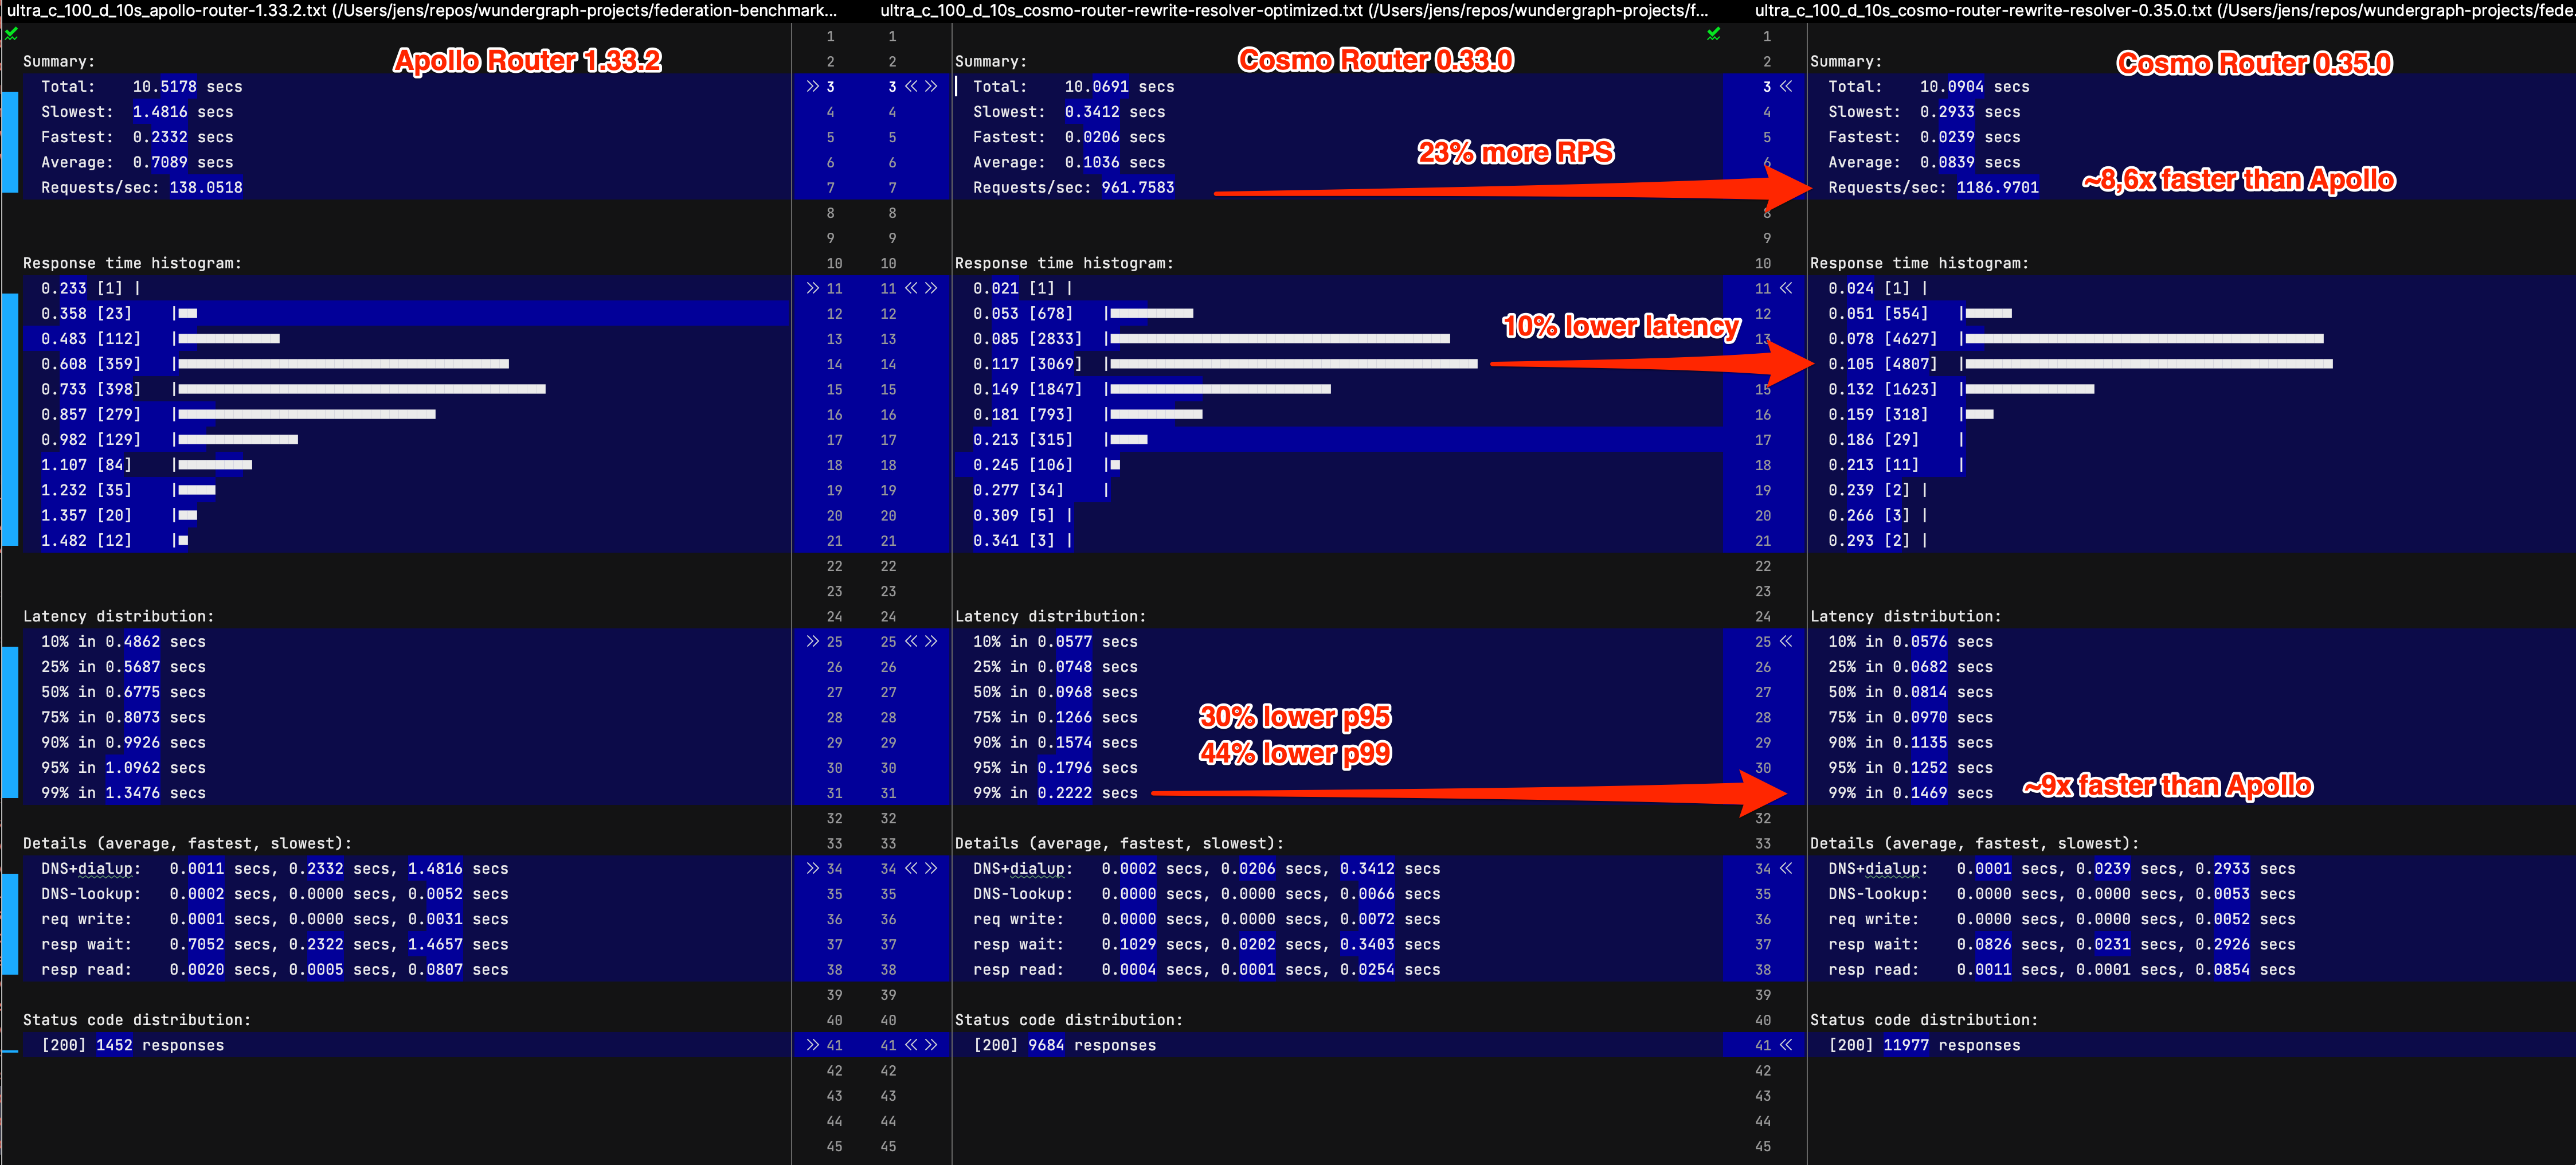Click the 99% in 1.3476 secs line
2576x1165 pixels.
click(123, 793)
